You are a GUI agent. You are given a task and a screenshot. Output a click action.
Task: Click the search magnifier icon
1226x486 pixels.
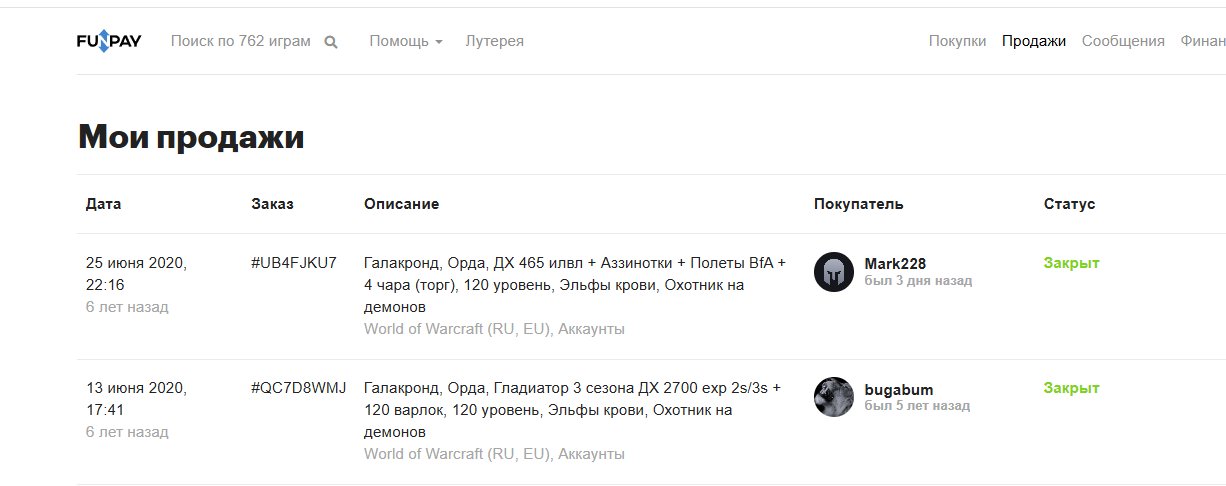point(331,42)
